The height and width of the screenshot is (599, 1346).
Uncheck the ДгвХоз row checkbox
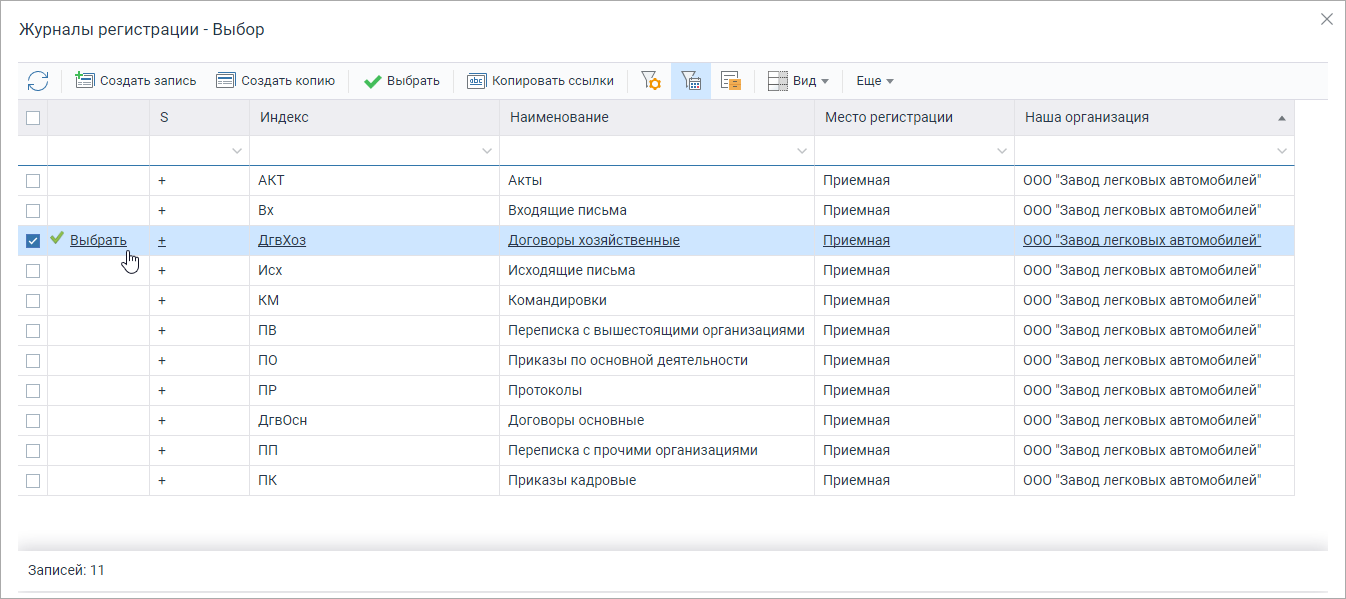coord(33,241)
